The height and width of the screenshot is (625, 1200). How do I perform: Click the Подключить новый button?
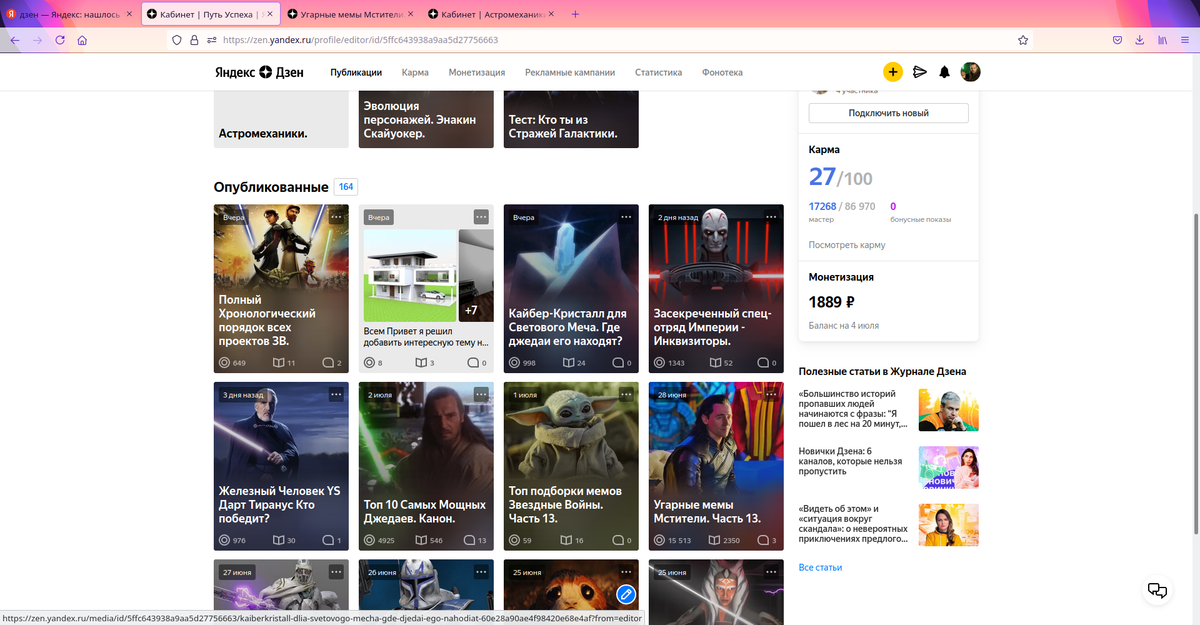click(888, 113)
